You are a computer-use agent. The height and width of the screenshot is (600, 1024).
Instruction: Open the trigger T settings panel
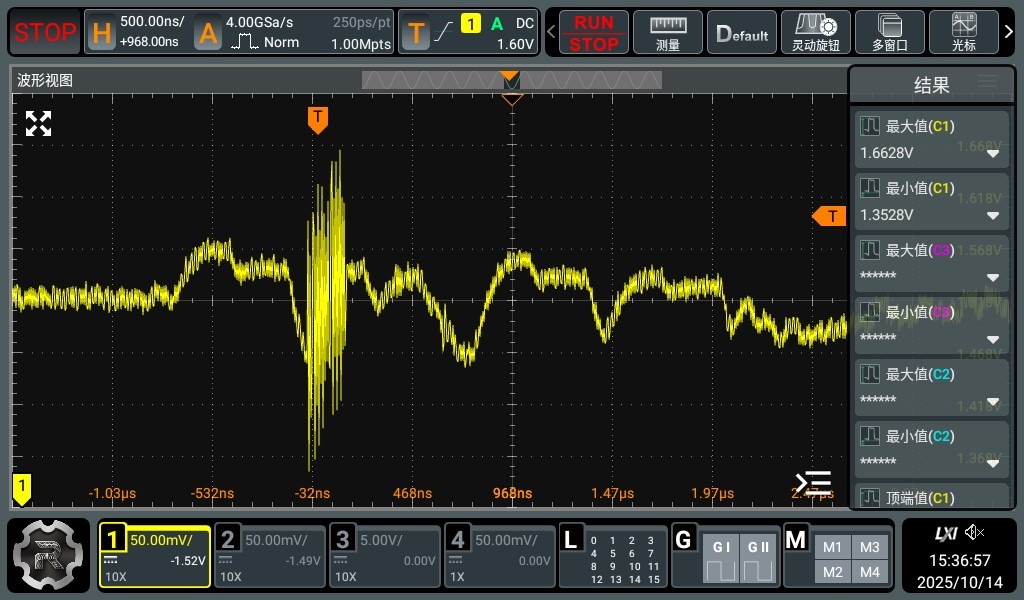pos(468,32)
